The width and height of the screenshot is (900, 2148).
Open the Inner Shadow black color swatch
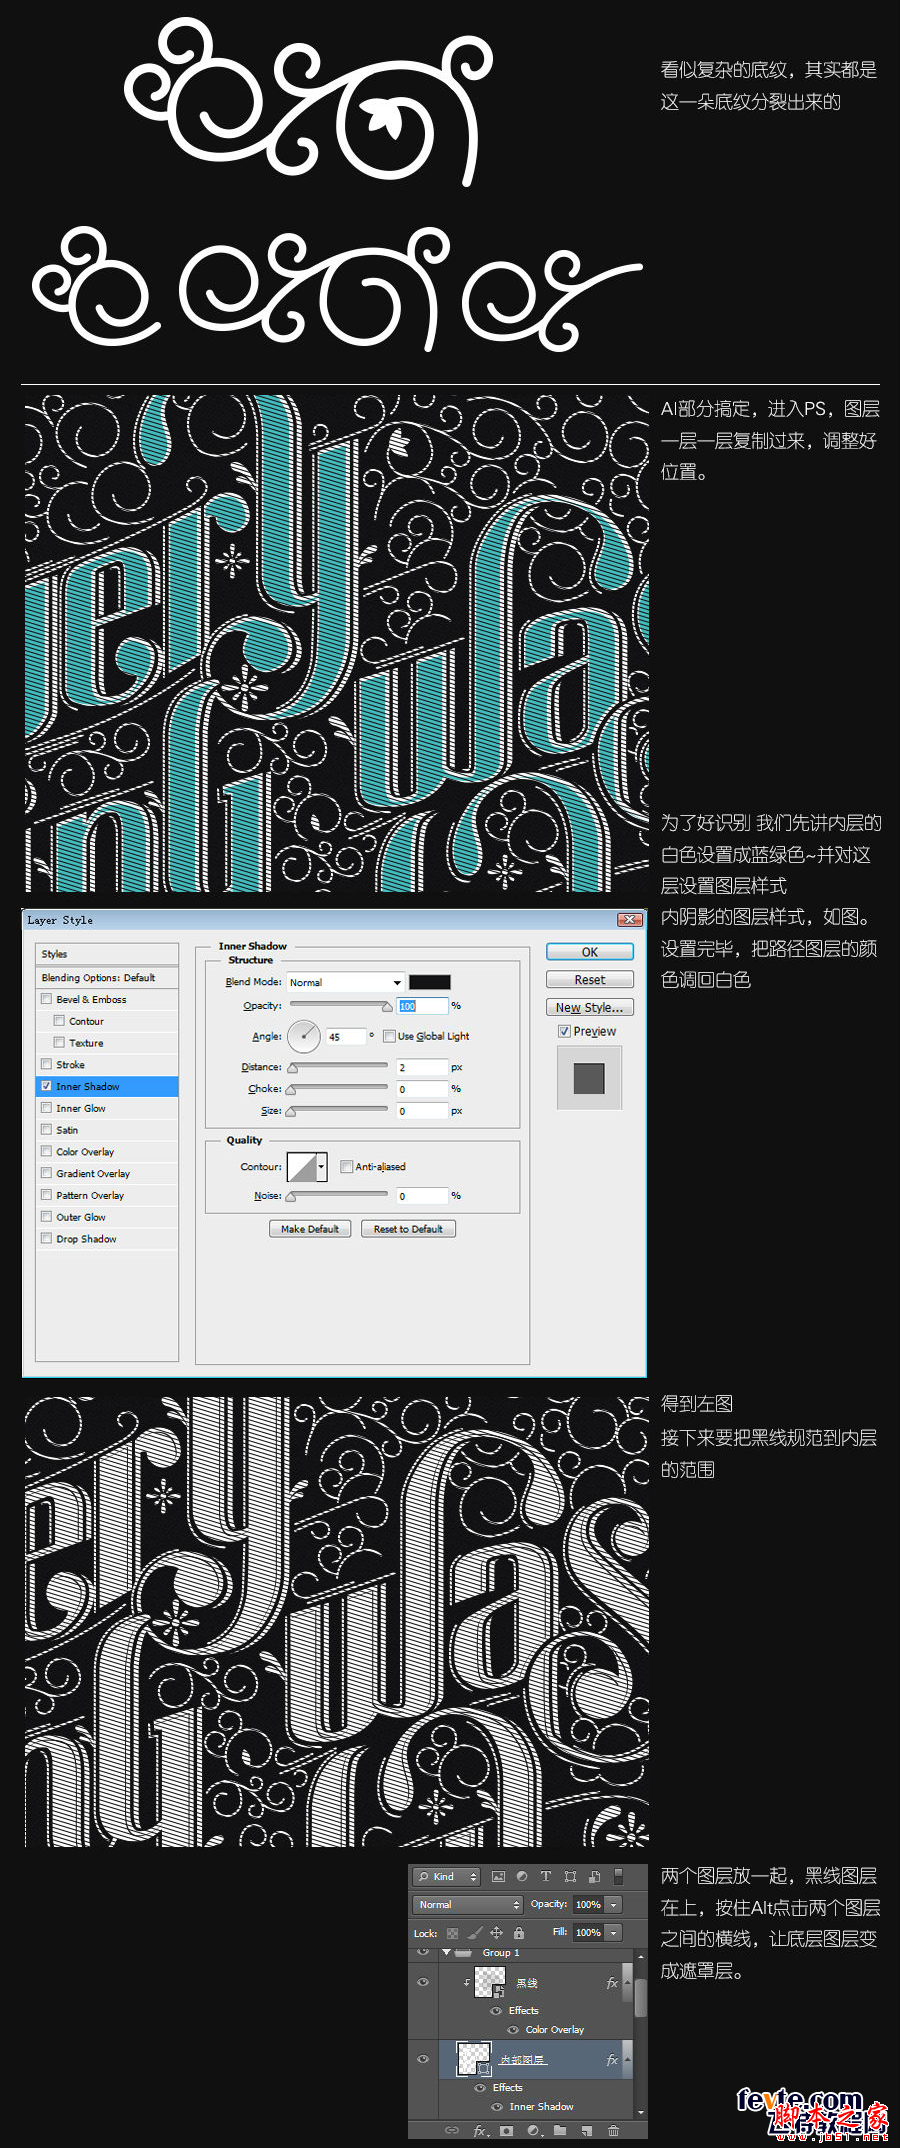[x=430, y=982]
